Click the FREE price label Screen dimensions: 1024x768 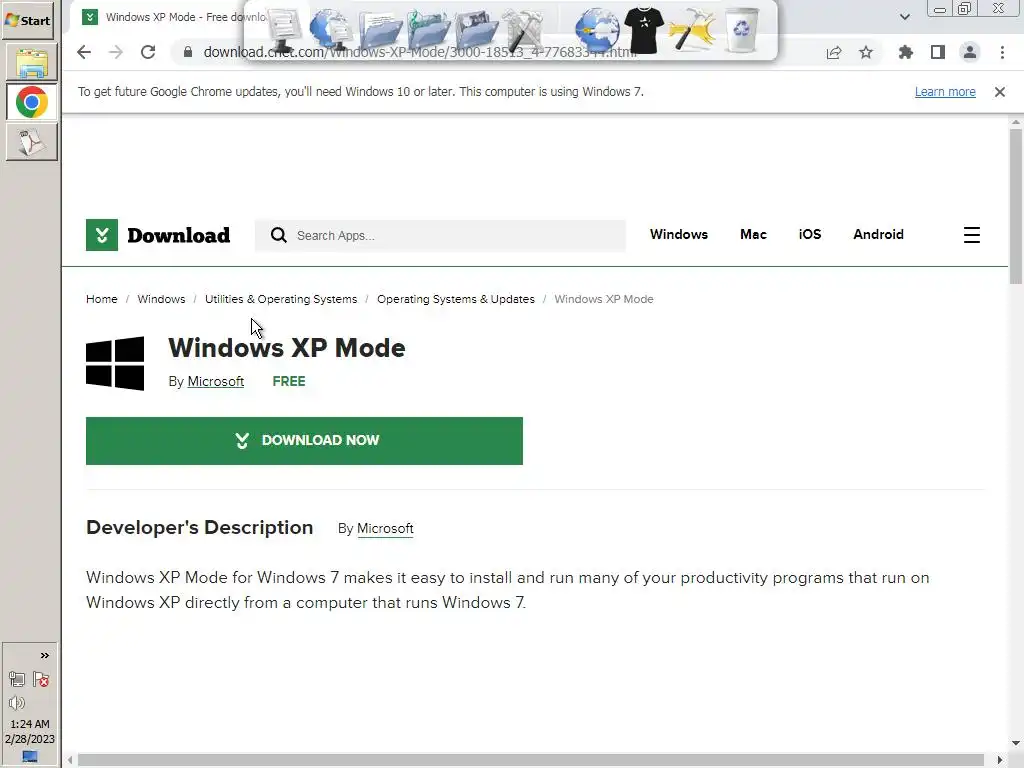click(x=289, y=381)
